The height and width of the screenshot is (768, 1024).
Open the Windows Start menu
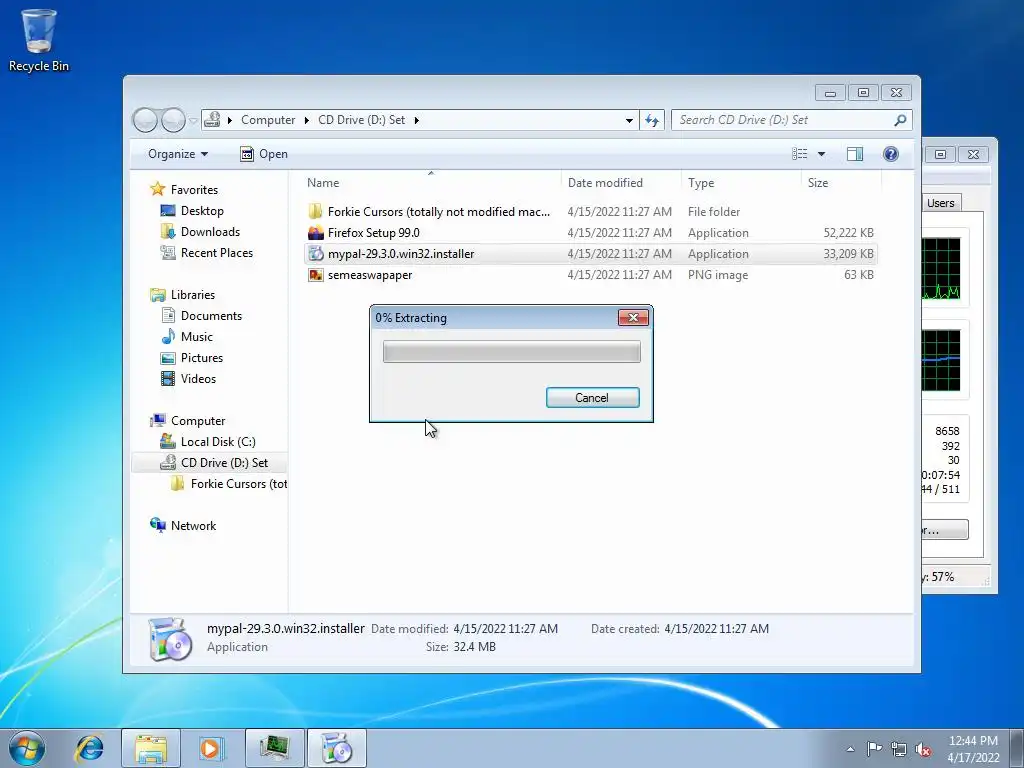coord(27,748)
